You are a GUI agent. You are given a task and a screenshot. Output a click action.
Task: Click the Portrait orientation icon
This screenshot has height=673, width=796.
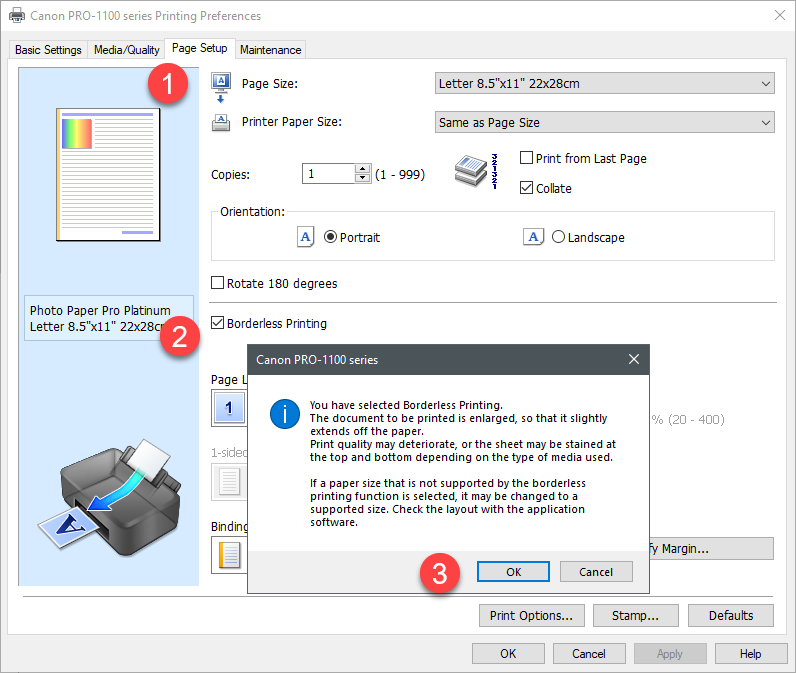(306, 237)
